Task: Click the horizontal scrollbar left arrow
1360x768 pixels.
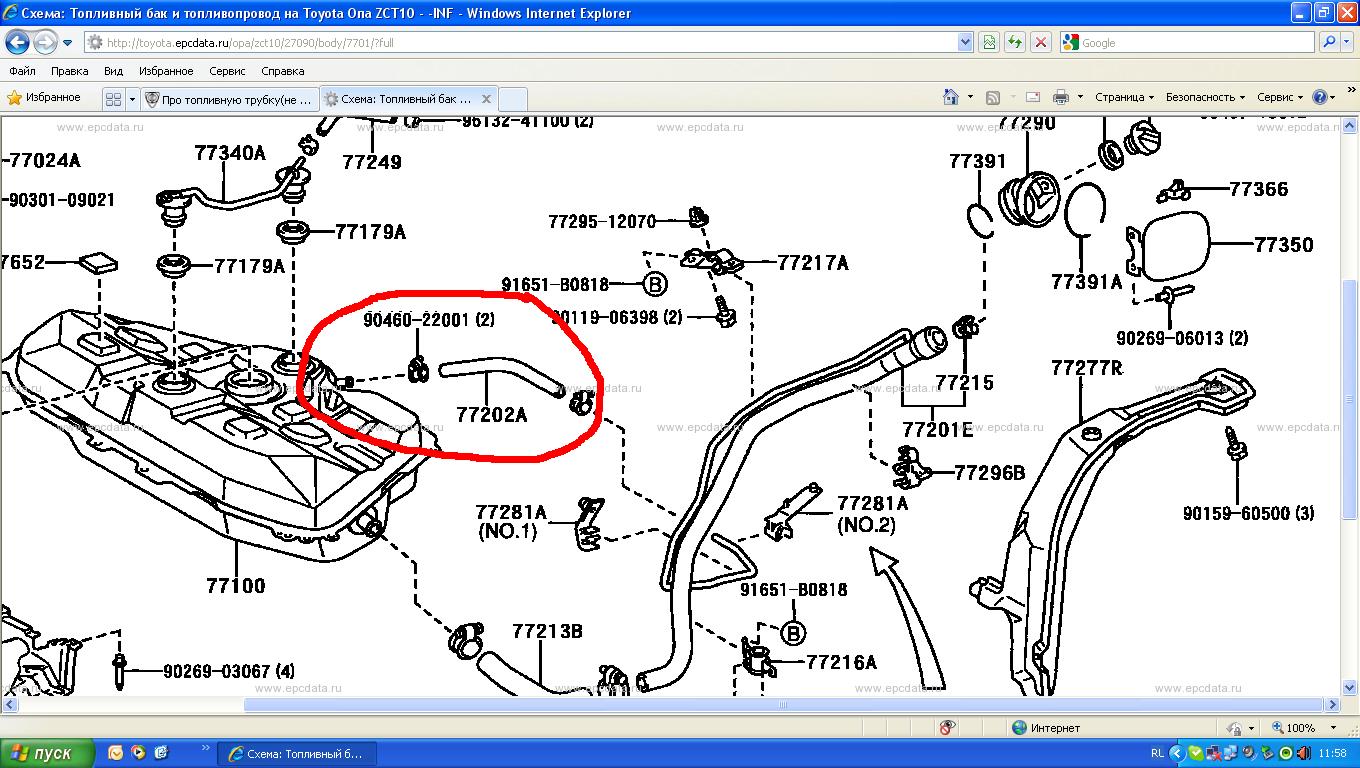Action: 9,705
